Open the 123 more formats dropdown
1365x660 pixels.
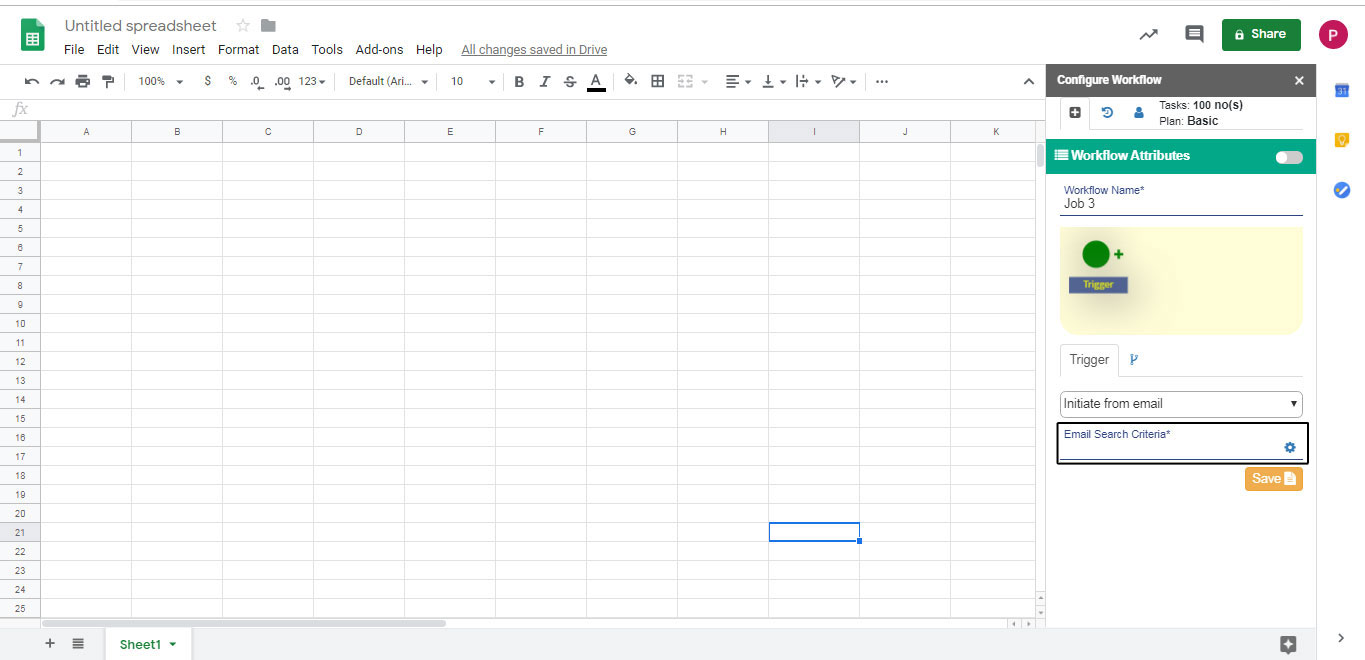pyautogui.click(x=312, y=81)
